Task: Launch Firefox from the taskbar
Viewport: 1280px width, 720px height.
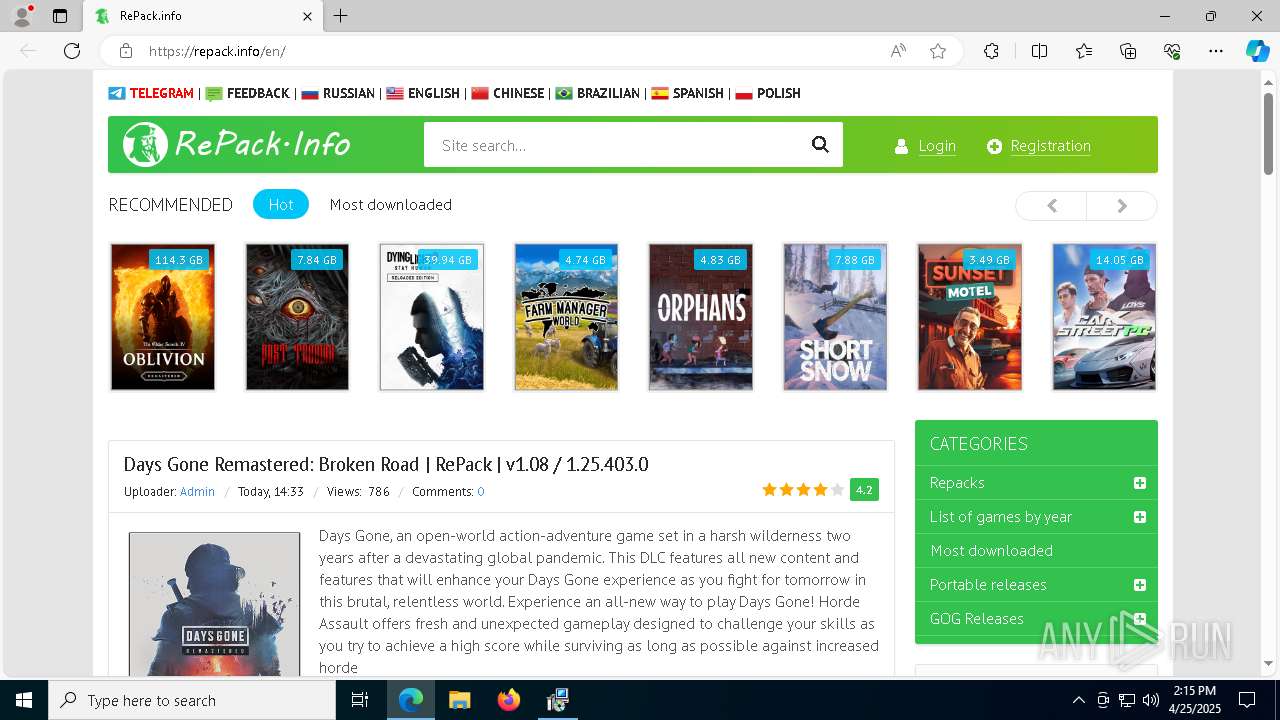Action: point(509,700)
